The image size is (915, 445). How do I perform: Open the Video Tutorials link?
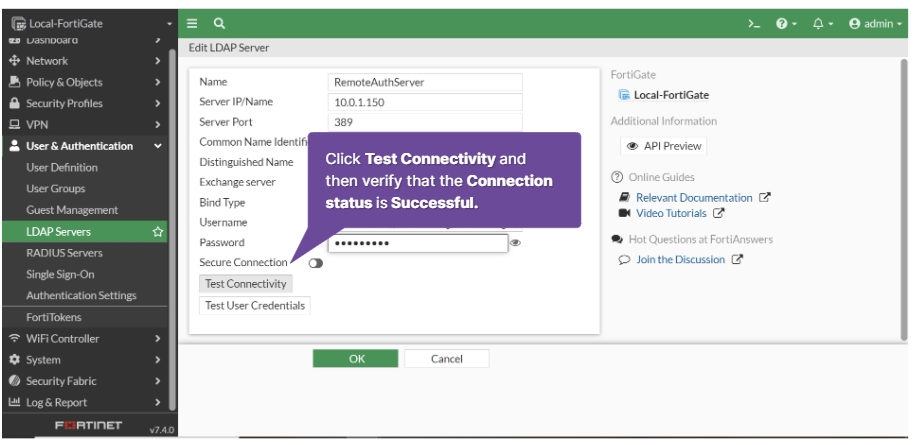pos(671,213)
